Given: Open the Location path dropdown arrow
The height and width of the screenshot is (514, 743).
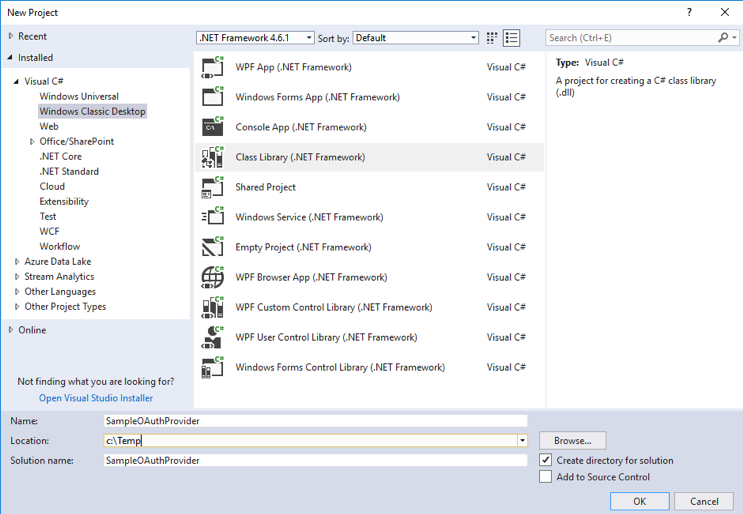Looking at the screenshot, I should pyautogui.click(x=522, y=441).
